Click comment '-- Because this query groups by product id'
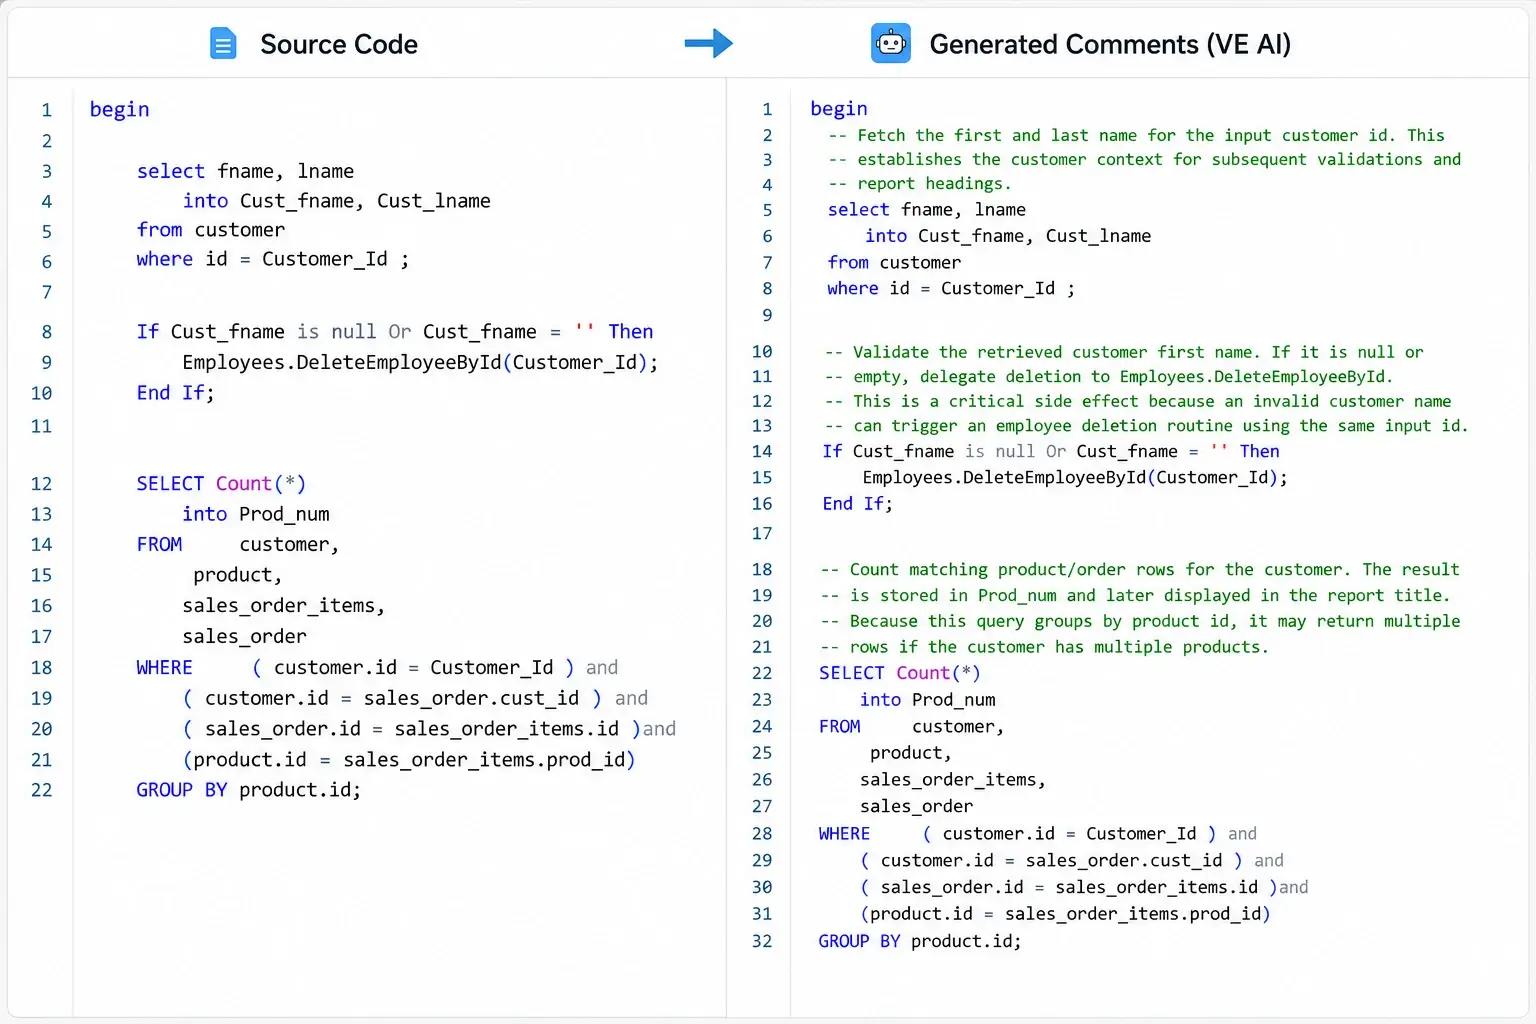 [x=1140, y=622]
